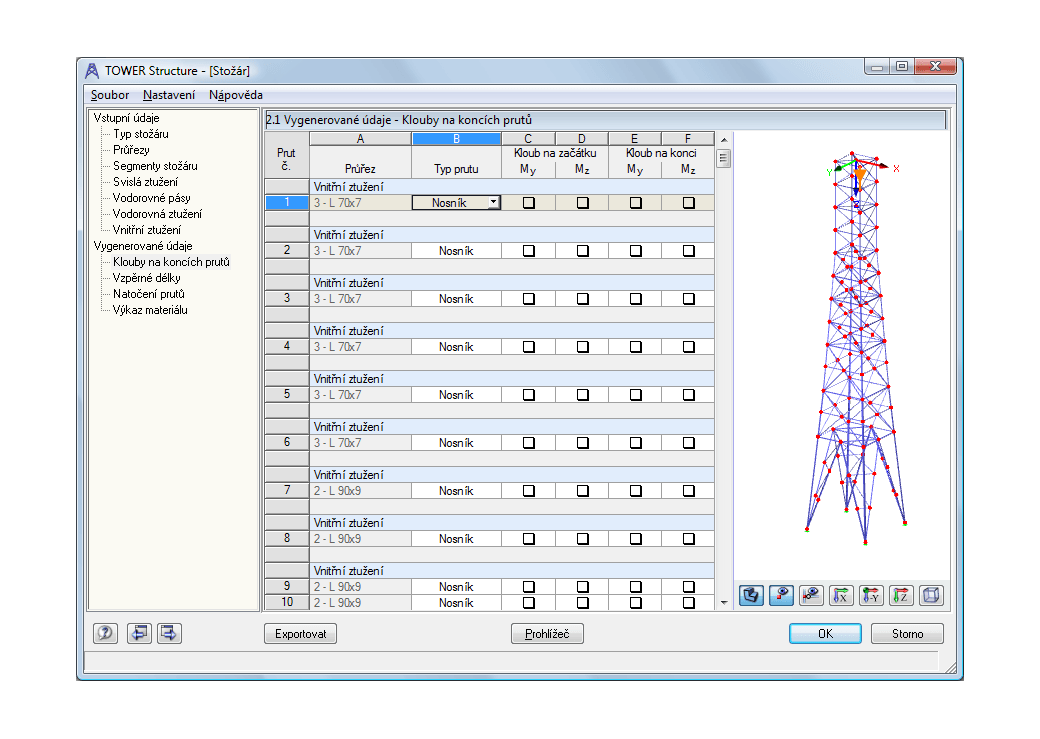1040x739 pixels.
Task: Set view along the X axis
Action: [841, 595]
